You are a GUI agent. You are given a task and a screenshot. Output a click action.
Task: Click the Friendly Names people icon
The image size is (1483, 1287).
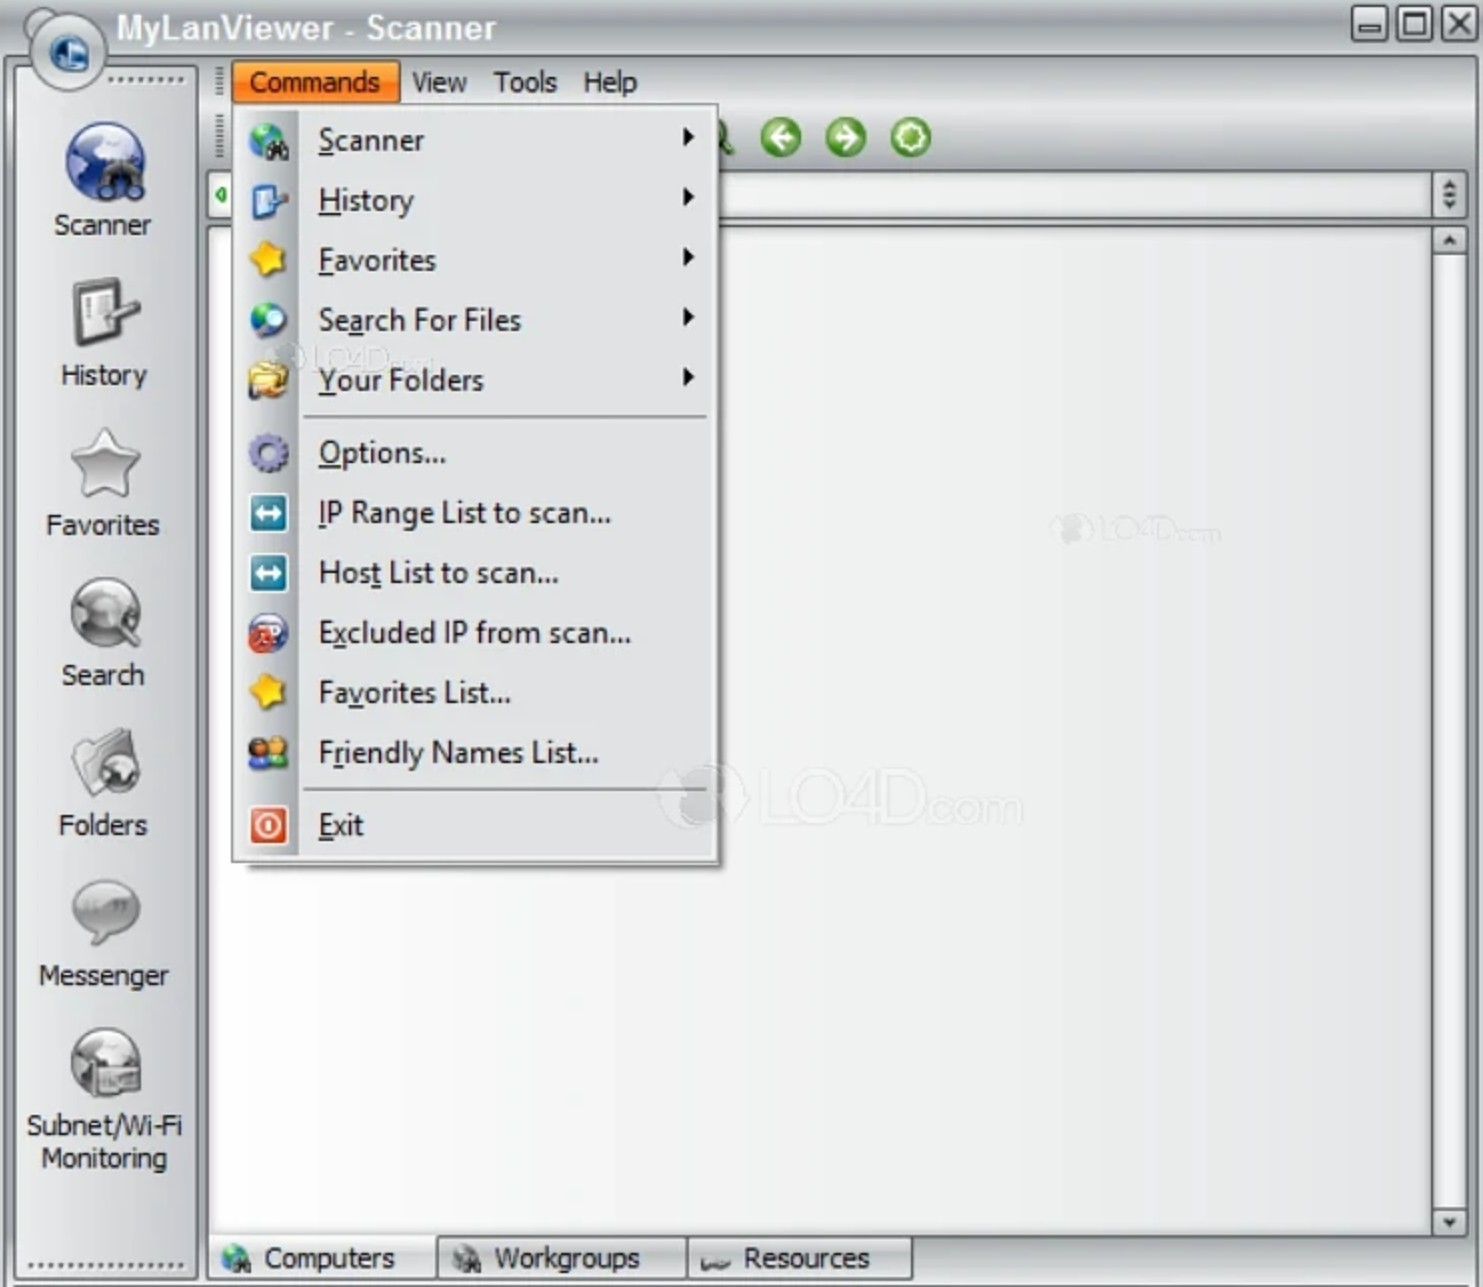click(268, 752)
